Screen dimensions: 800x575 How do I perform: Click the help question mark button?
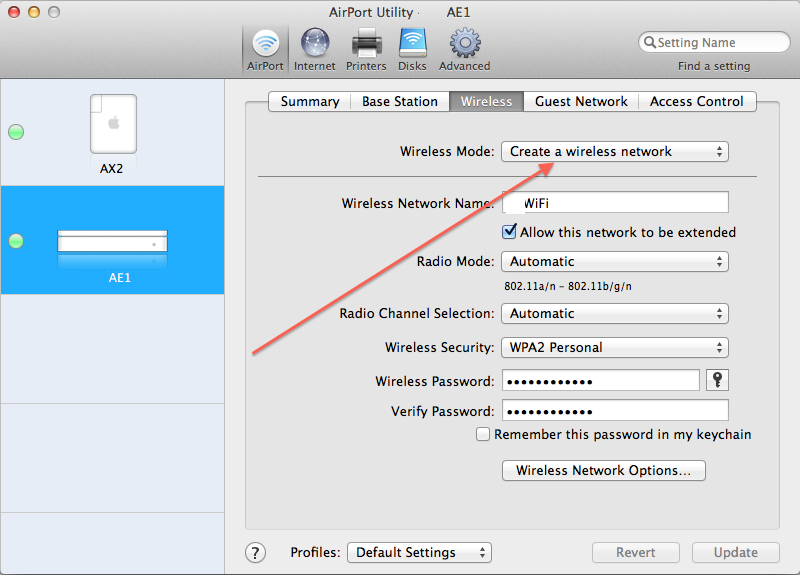click(x=256, y=553)
